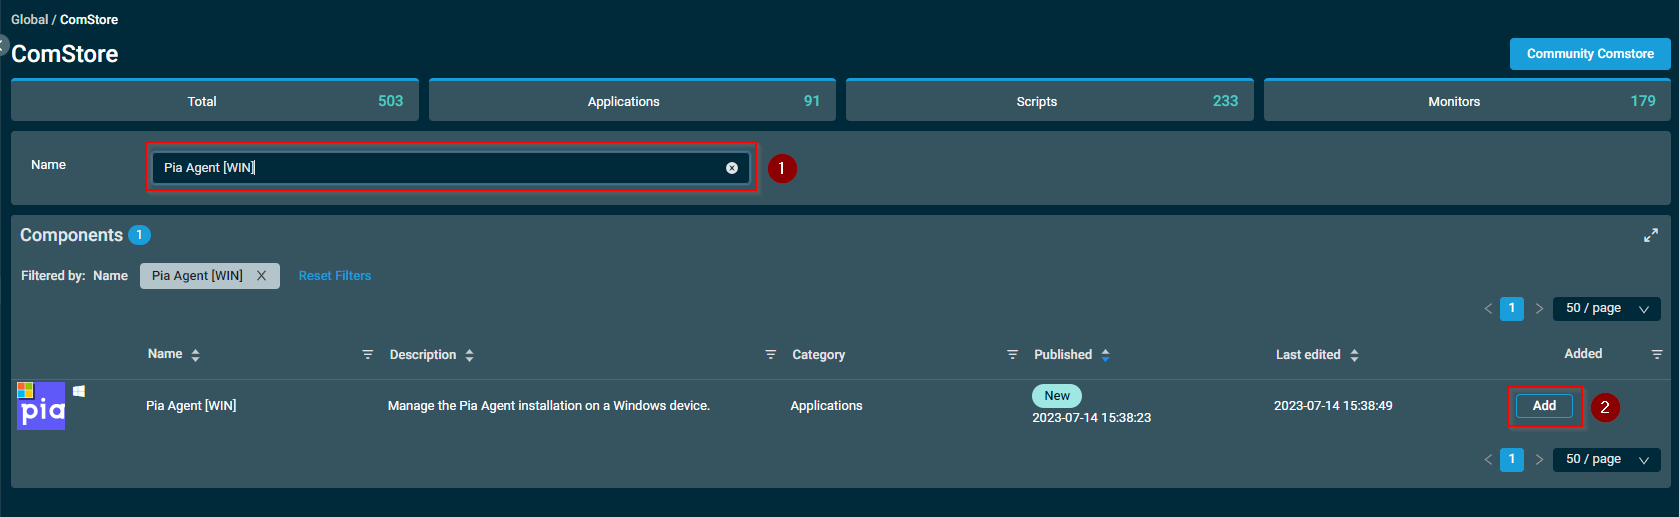Image resolution: width=1679 pixels, height=517 pixels.
Task: Click the Applications category cell
Action: point(826,406)
